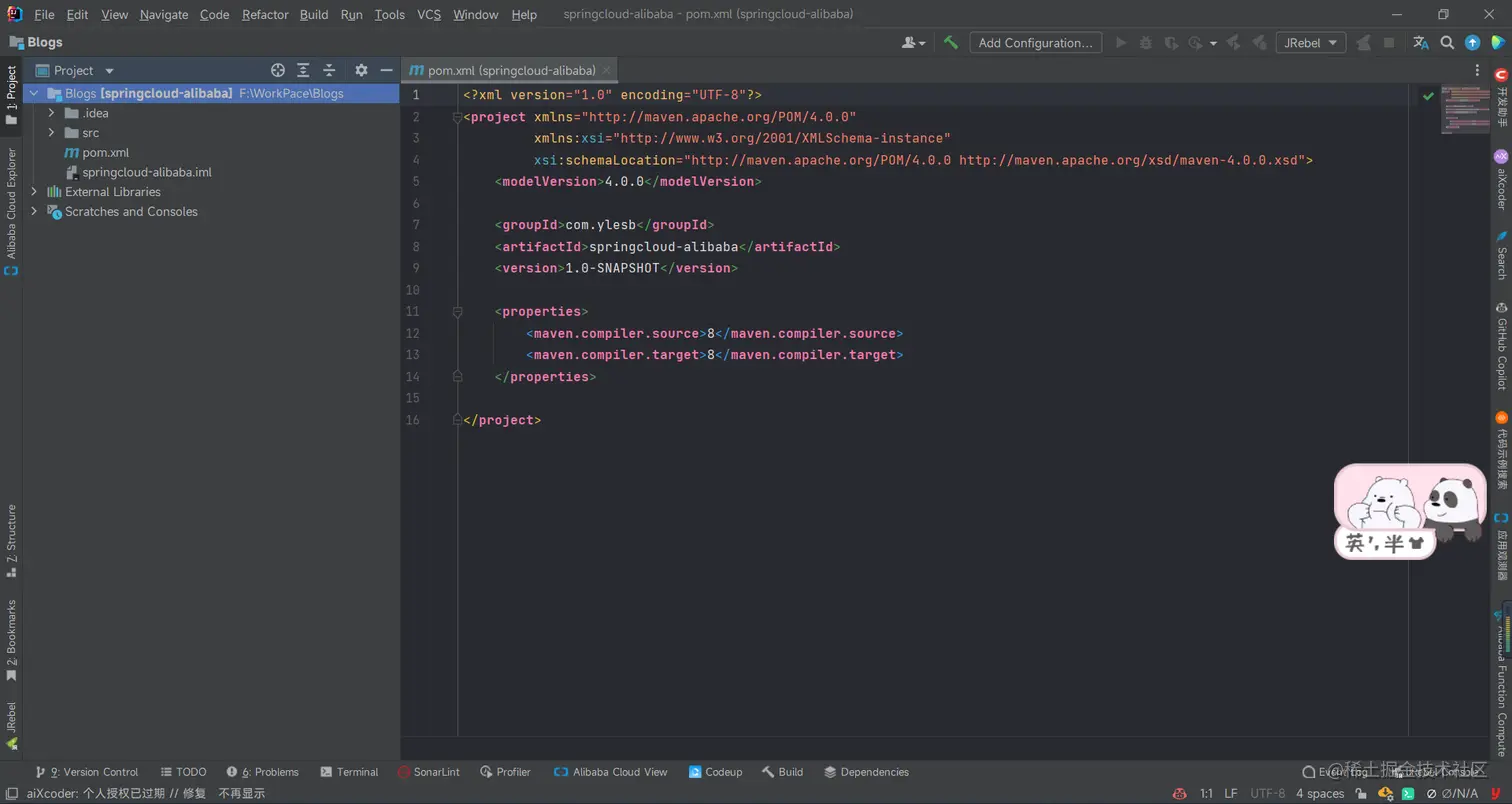Click the blue update arrow icon
Screen dimensions: 1512x804
pyautogui.click(x=1472, y=43)
